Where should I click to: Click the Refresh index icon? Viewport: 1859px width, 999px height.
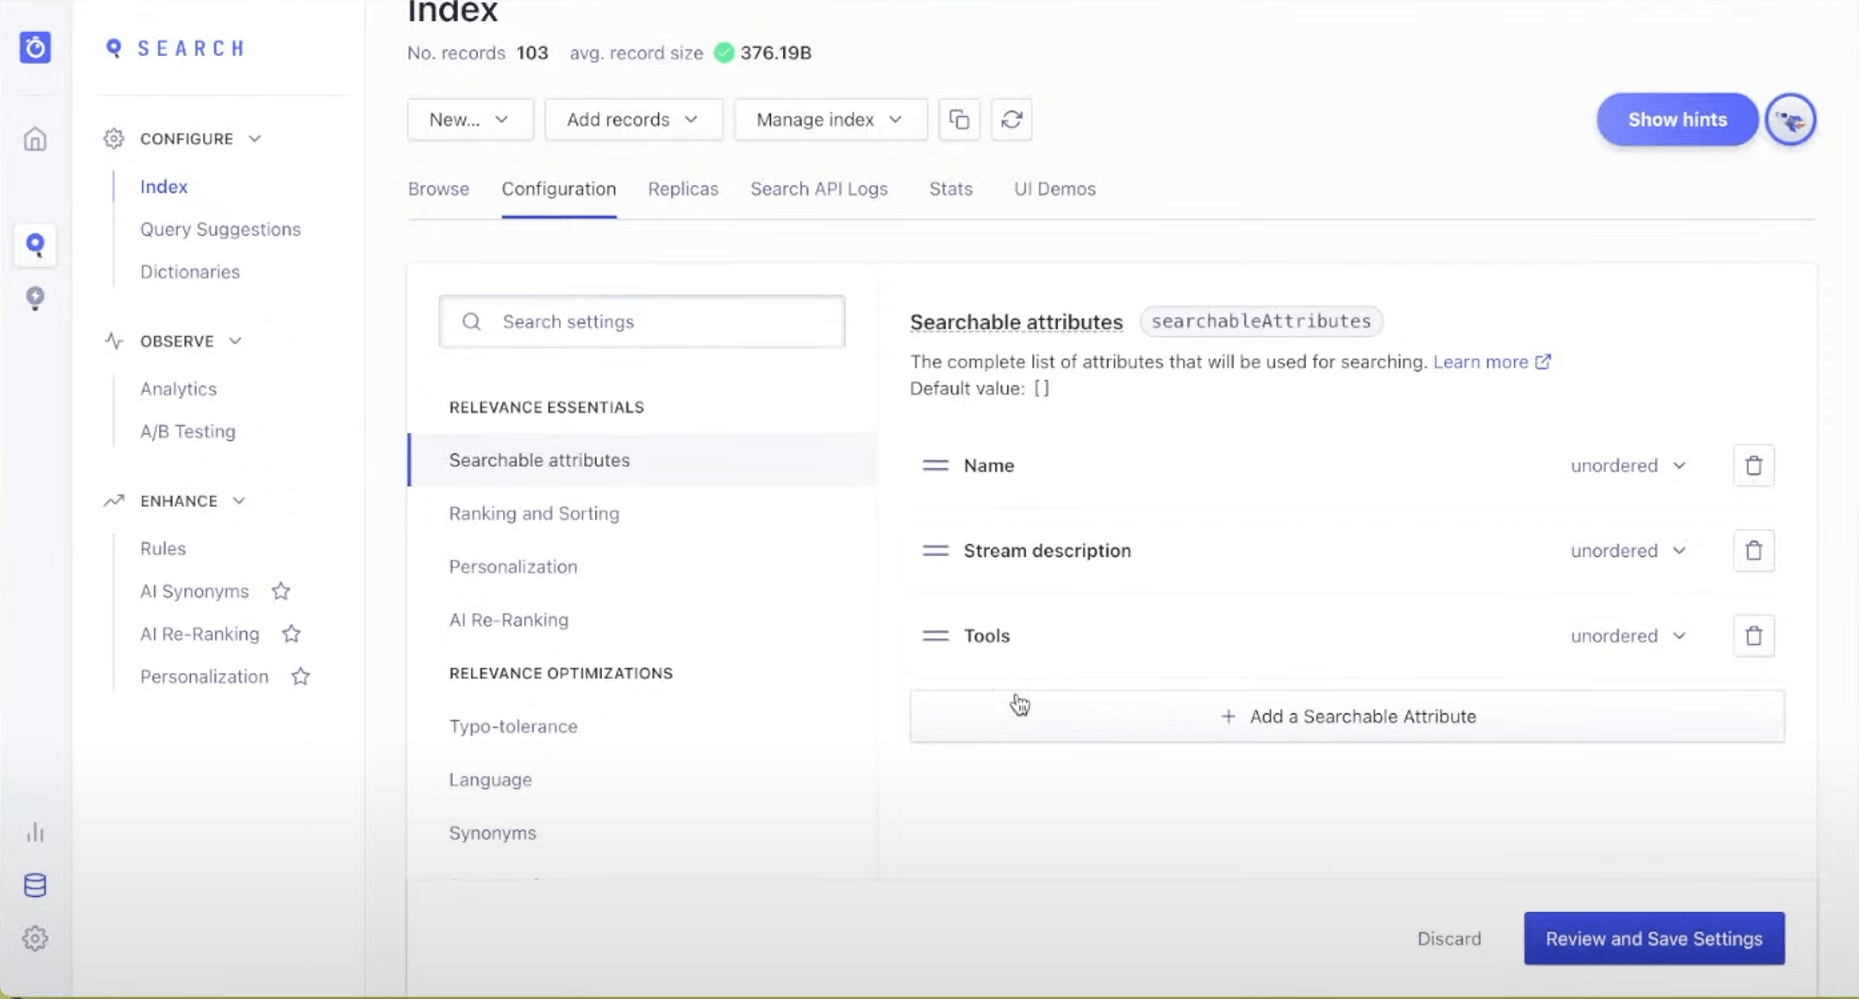(x=1012, y=119)
